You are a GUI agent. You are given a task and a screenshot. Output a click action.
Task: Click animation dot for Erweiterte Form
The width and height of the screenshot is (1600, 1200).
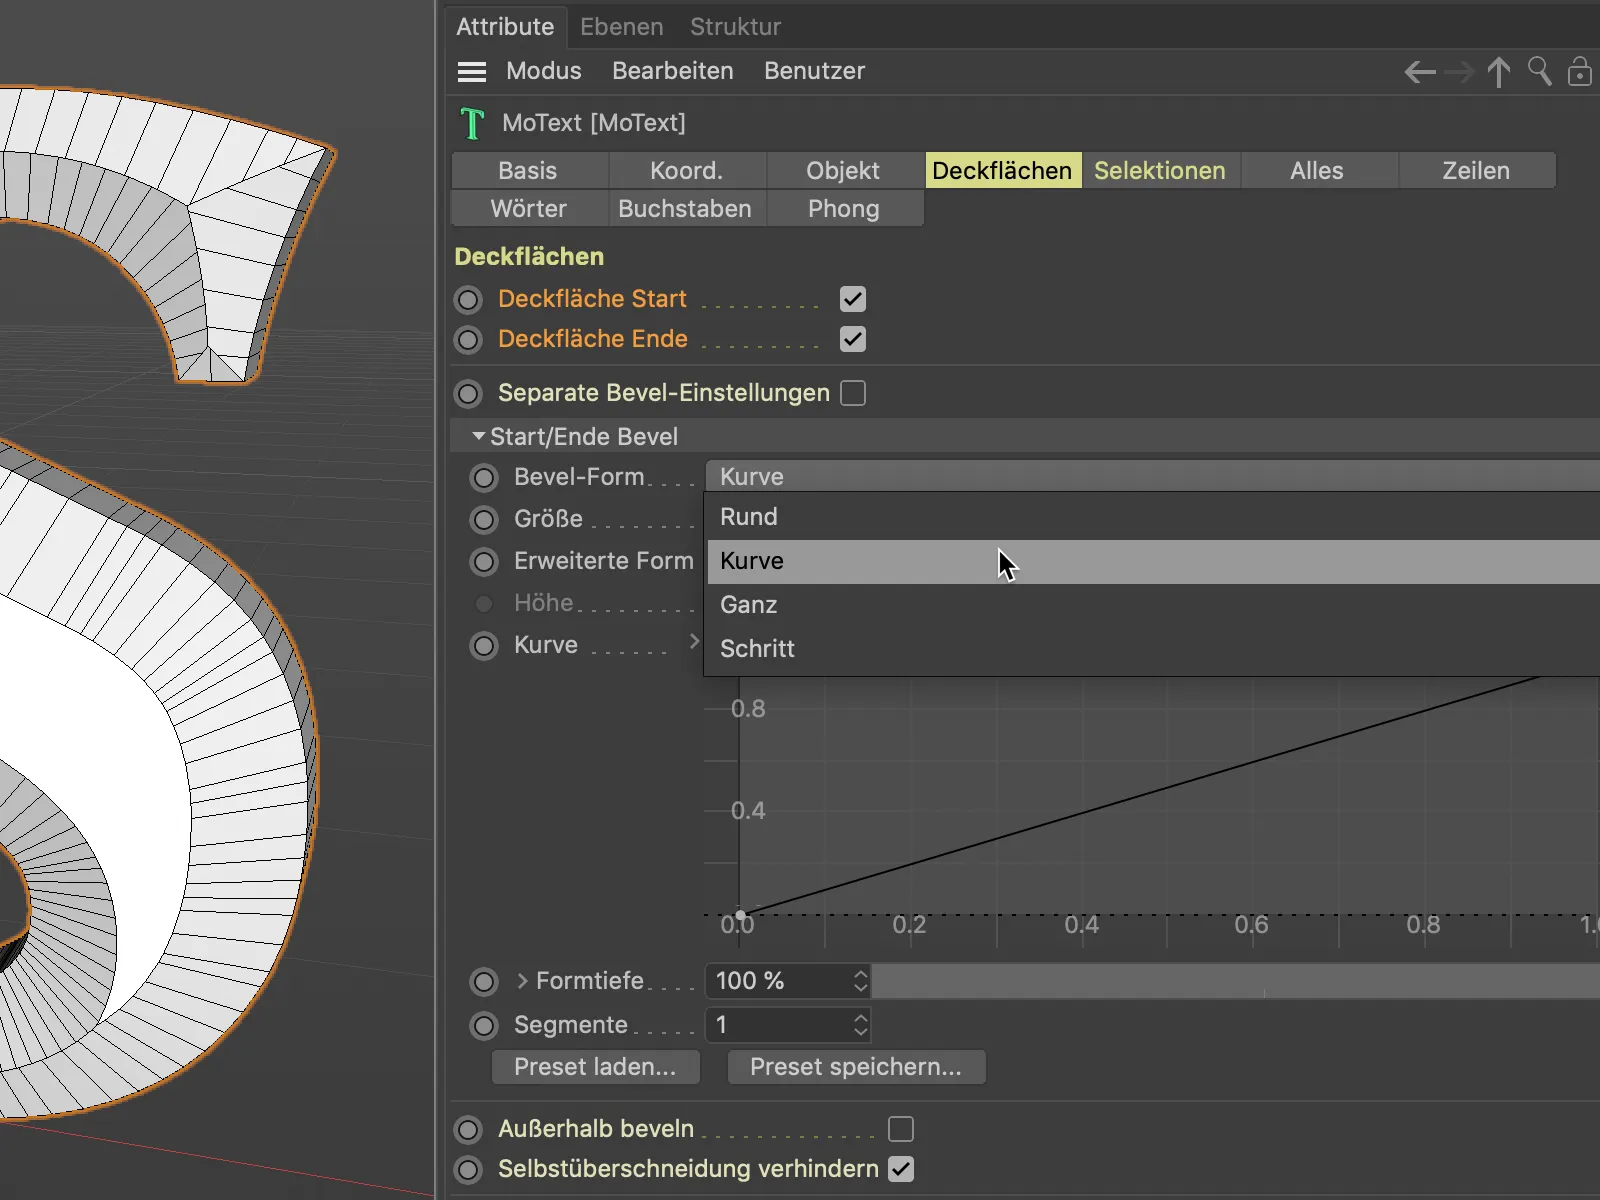point(484,562)
